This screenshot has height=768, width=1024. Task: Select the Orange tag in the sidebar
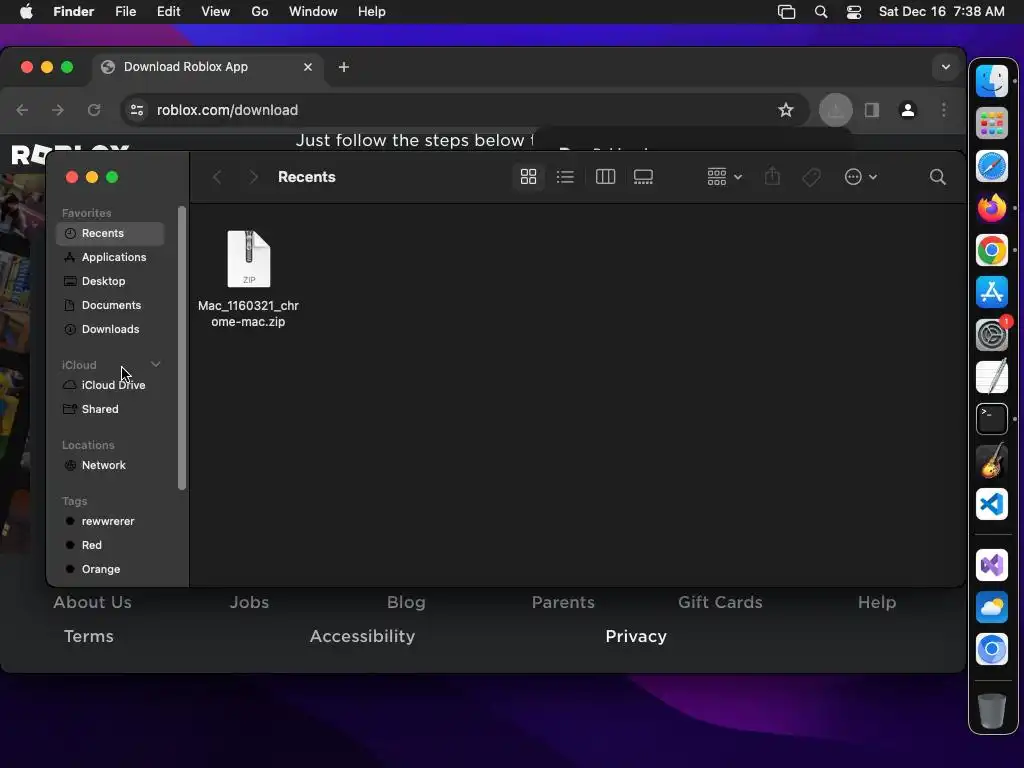pos(110,569)
